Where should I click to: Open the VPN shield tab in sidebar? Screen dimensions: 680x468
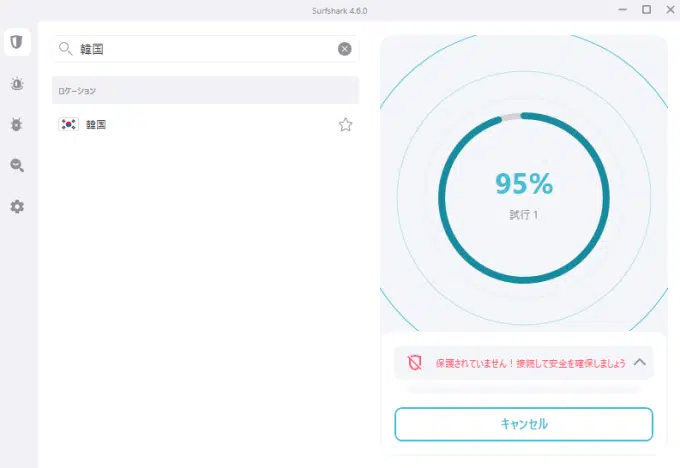[17, 42]
